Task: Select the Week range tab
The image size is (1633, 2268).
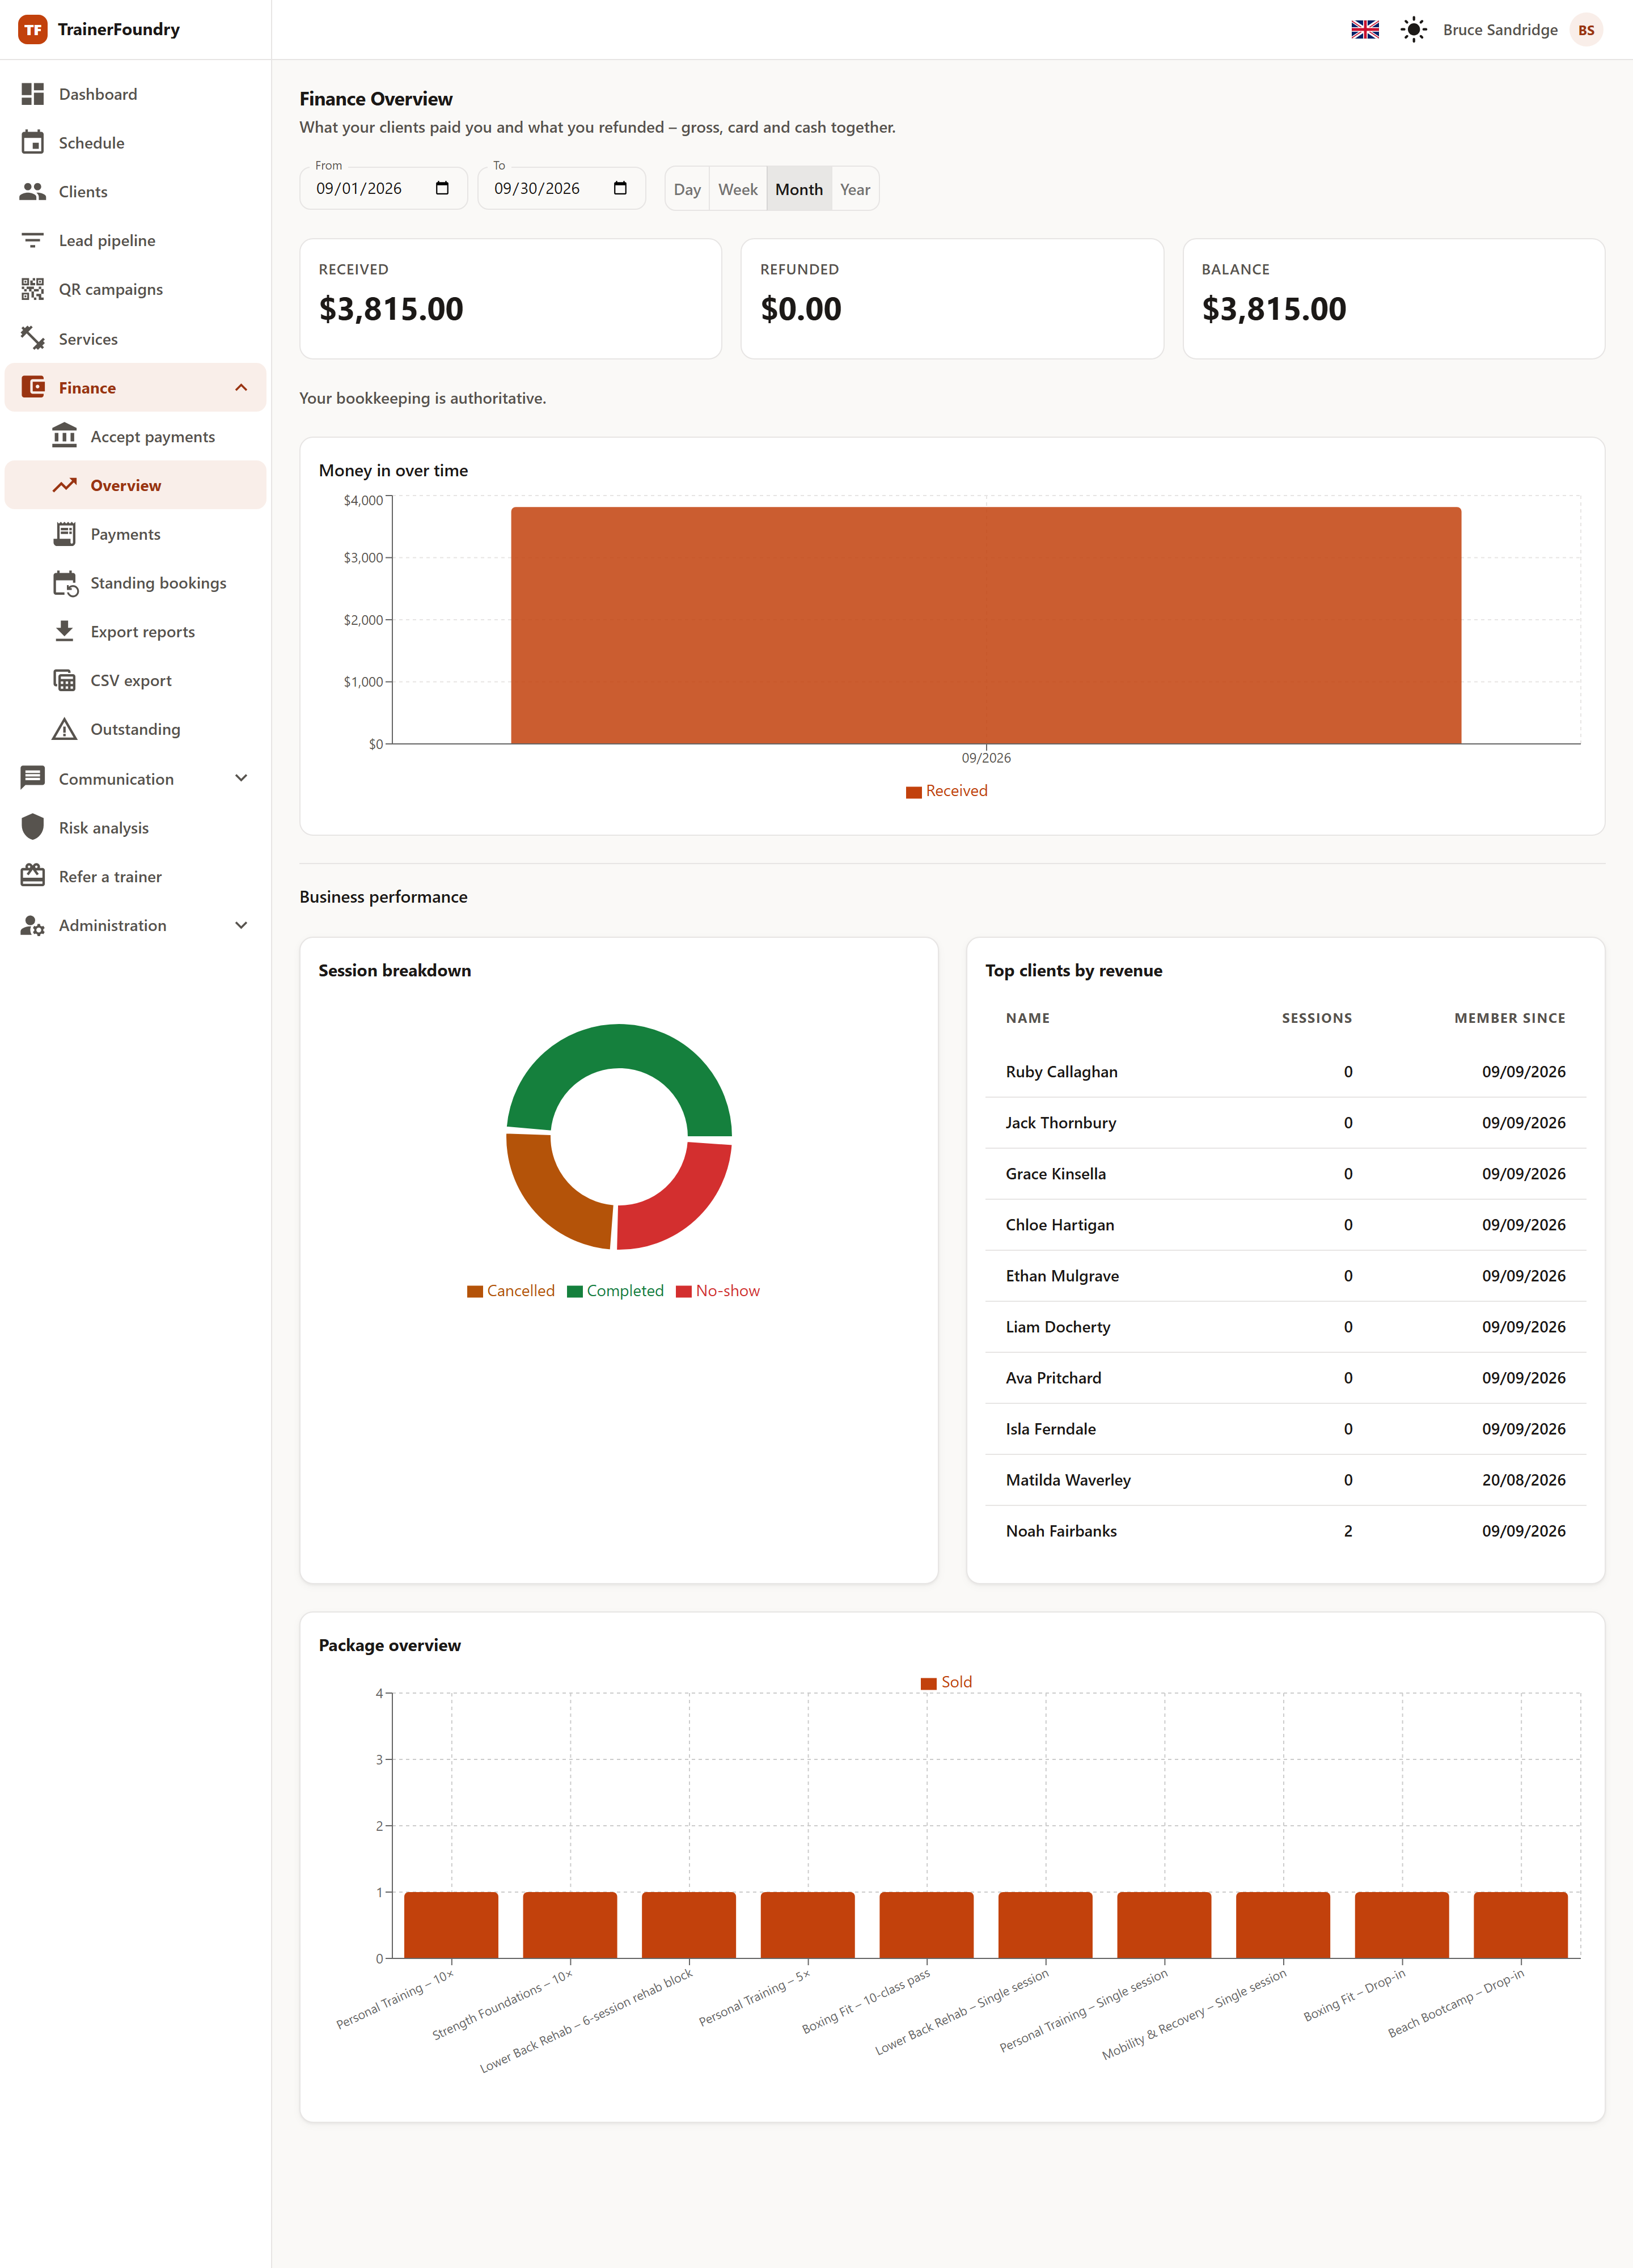Action: tap(738, 189)
